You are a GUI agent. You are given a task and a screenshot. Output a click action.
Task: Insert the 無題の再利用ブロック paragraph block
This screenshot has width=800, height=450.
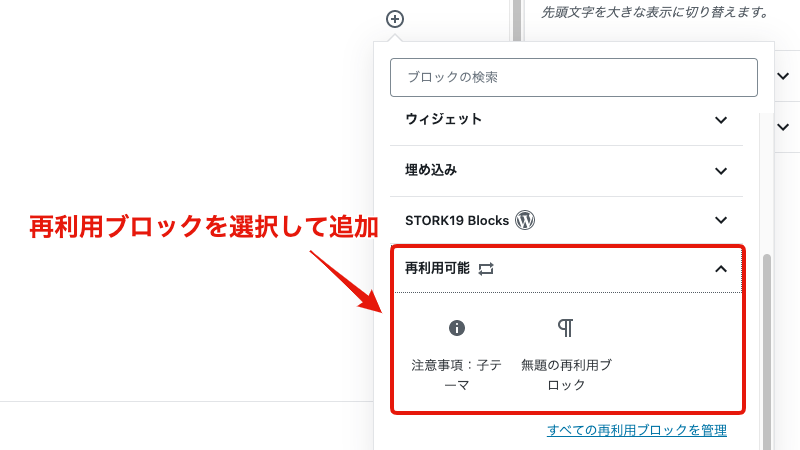(566, 353)
